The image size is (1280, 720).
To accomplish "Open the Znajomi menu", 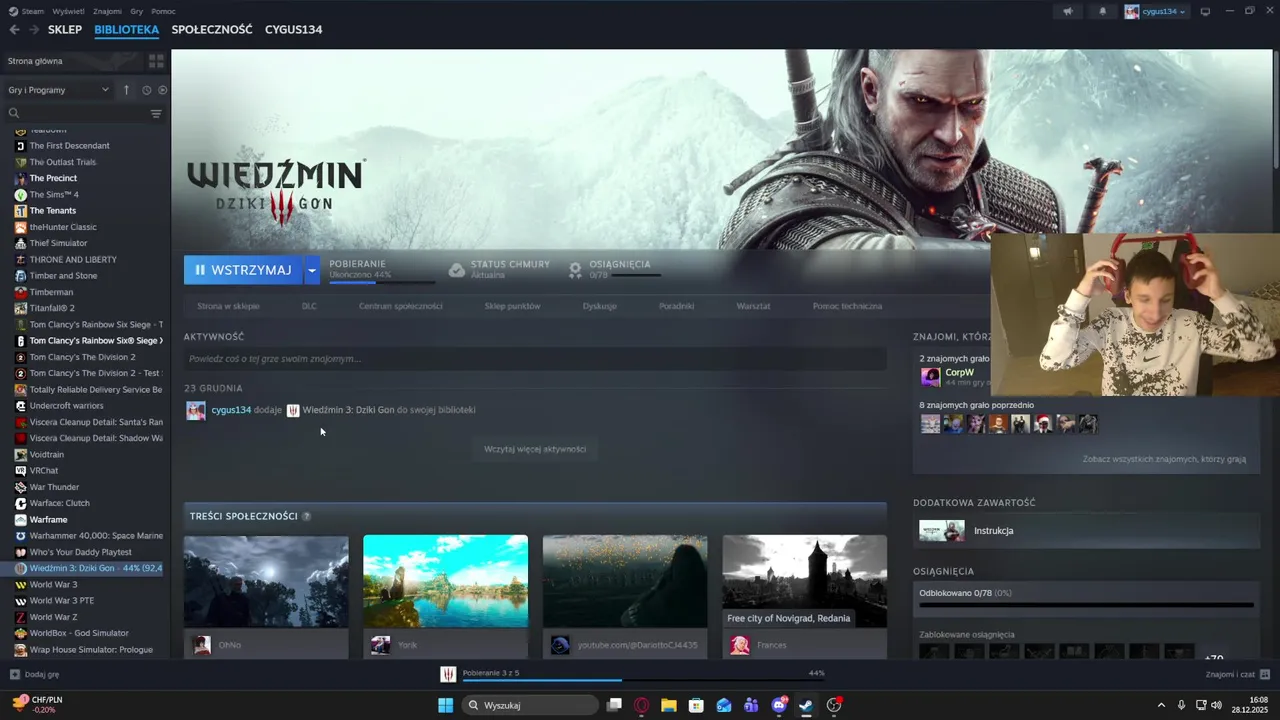I will pos(107,11).
